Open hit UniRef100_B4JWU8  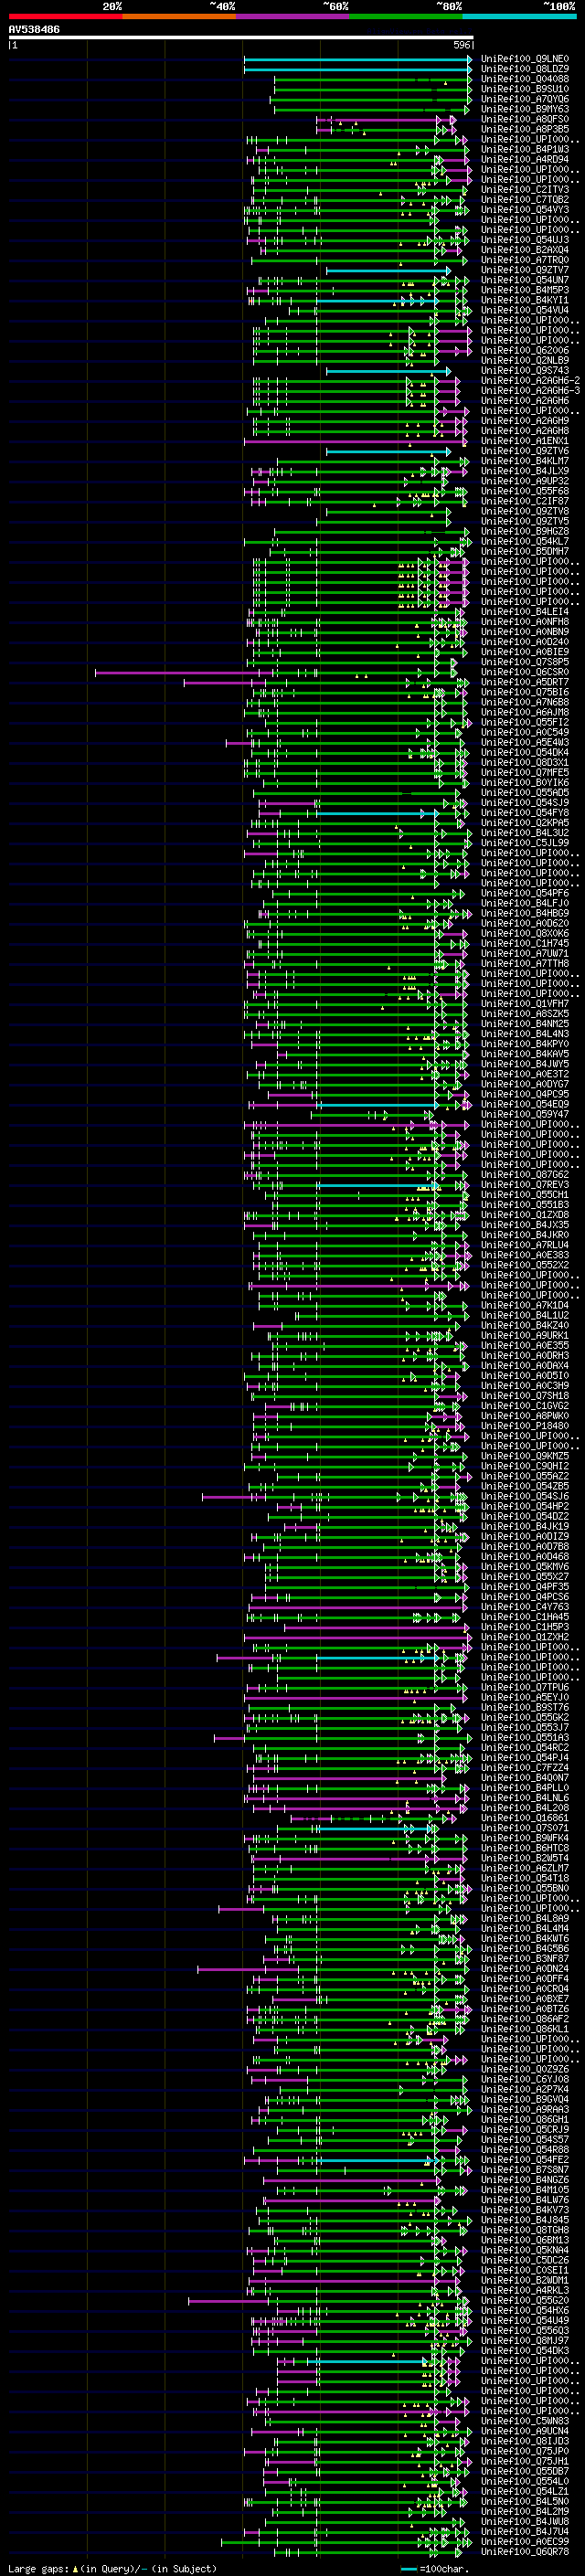tap(524, 2521)
